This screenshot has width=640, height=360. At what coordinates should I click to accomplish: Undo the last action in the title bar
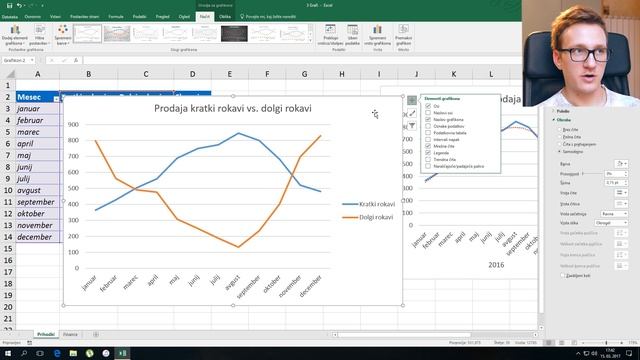(19, 6)
